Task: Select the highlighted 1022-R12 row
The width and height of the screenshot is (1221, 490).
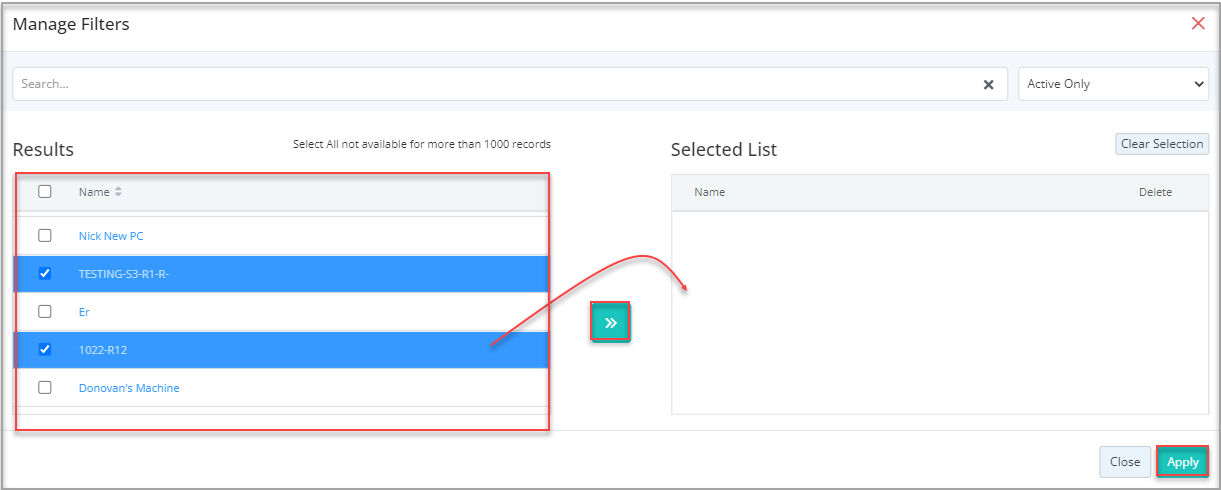Action: pos(282,350)
